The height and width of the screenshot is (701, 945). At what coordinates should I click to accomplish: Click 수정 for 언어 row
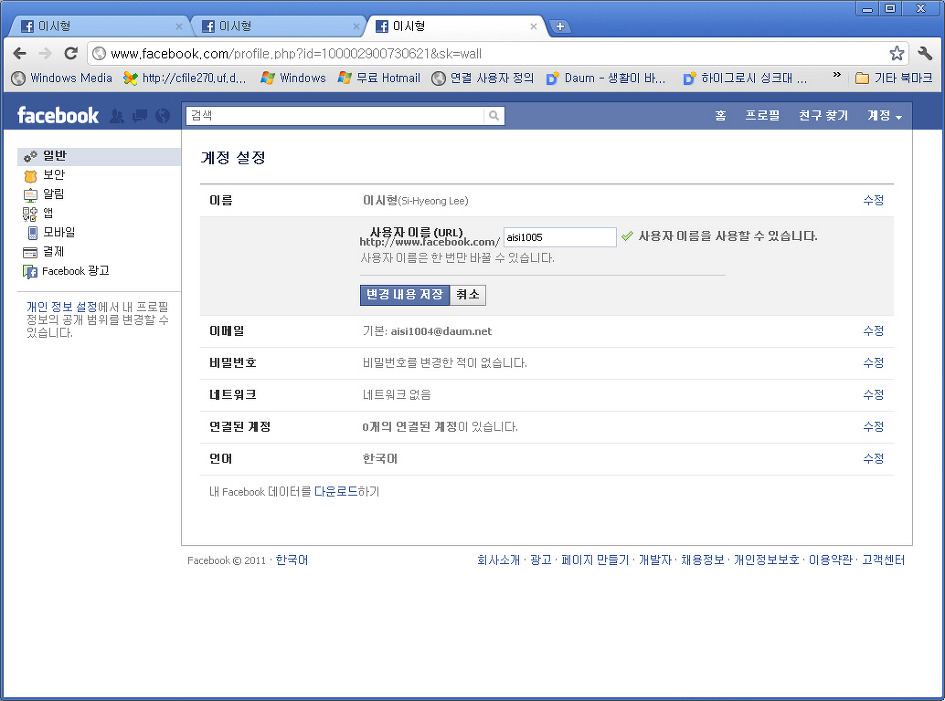[x=874, y=459]
